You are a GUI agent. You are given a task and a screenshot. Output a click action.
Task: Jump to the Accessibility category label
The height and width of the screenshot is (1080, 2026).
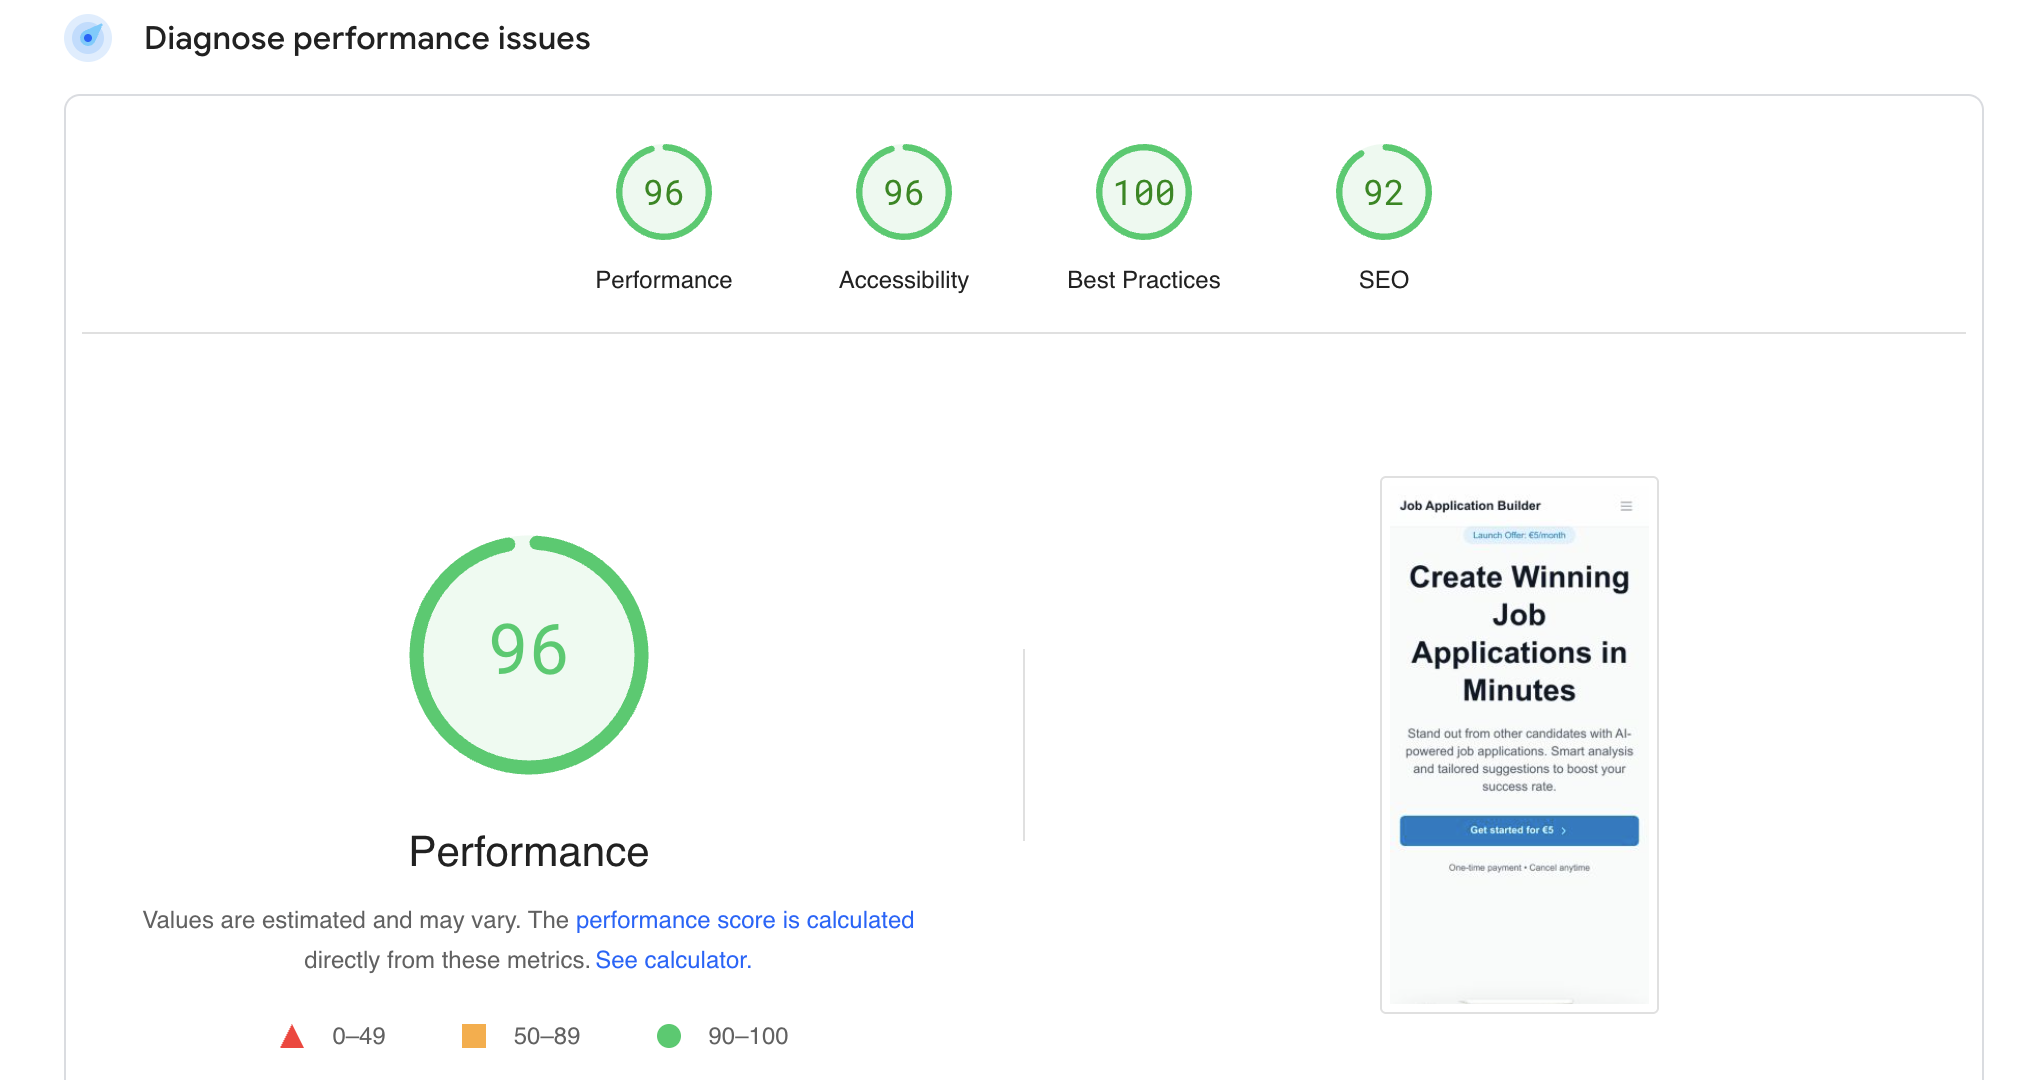[x=903, y=280]
